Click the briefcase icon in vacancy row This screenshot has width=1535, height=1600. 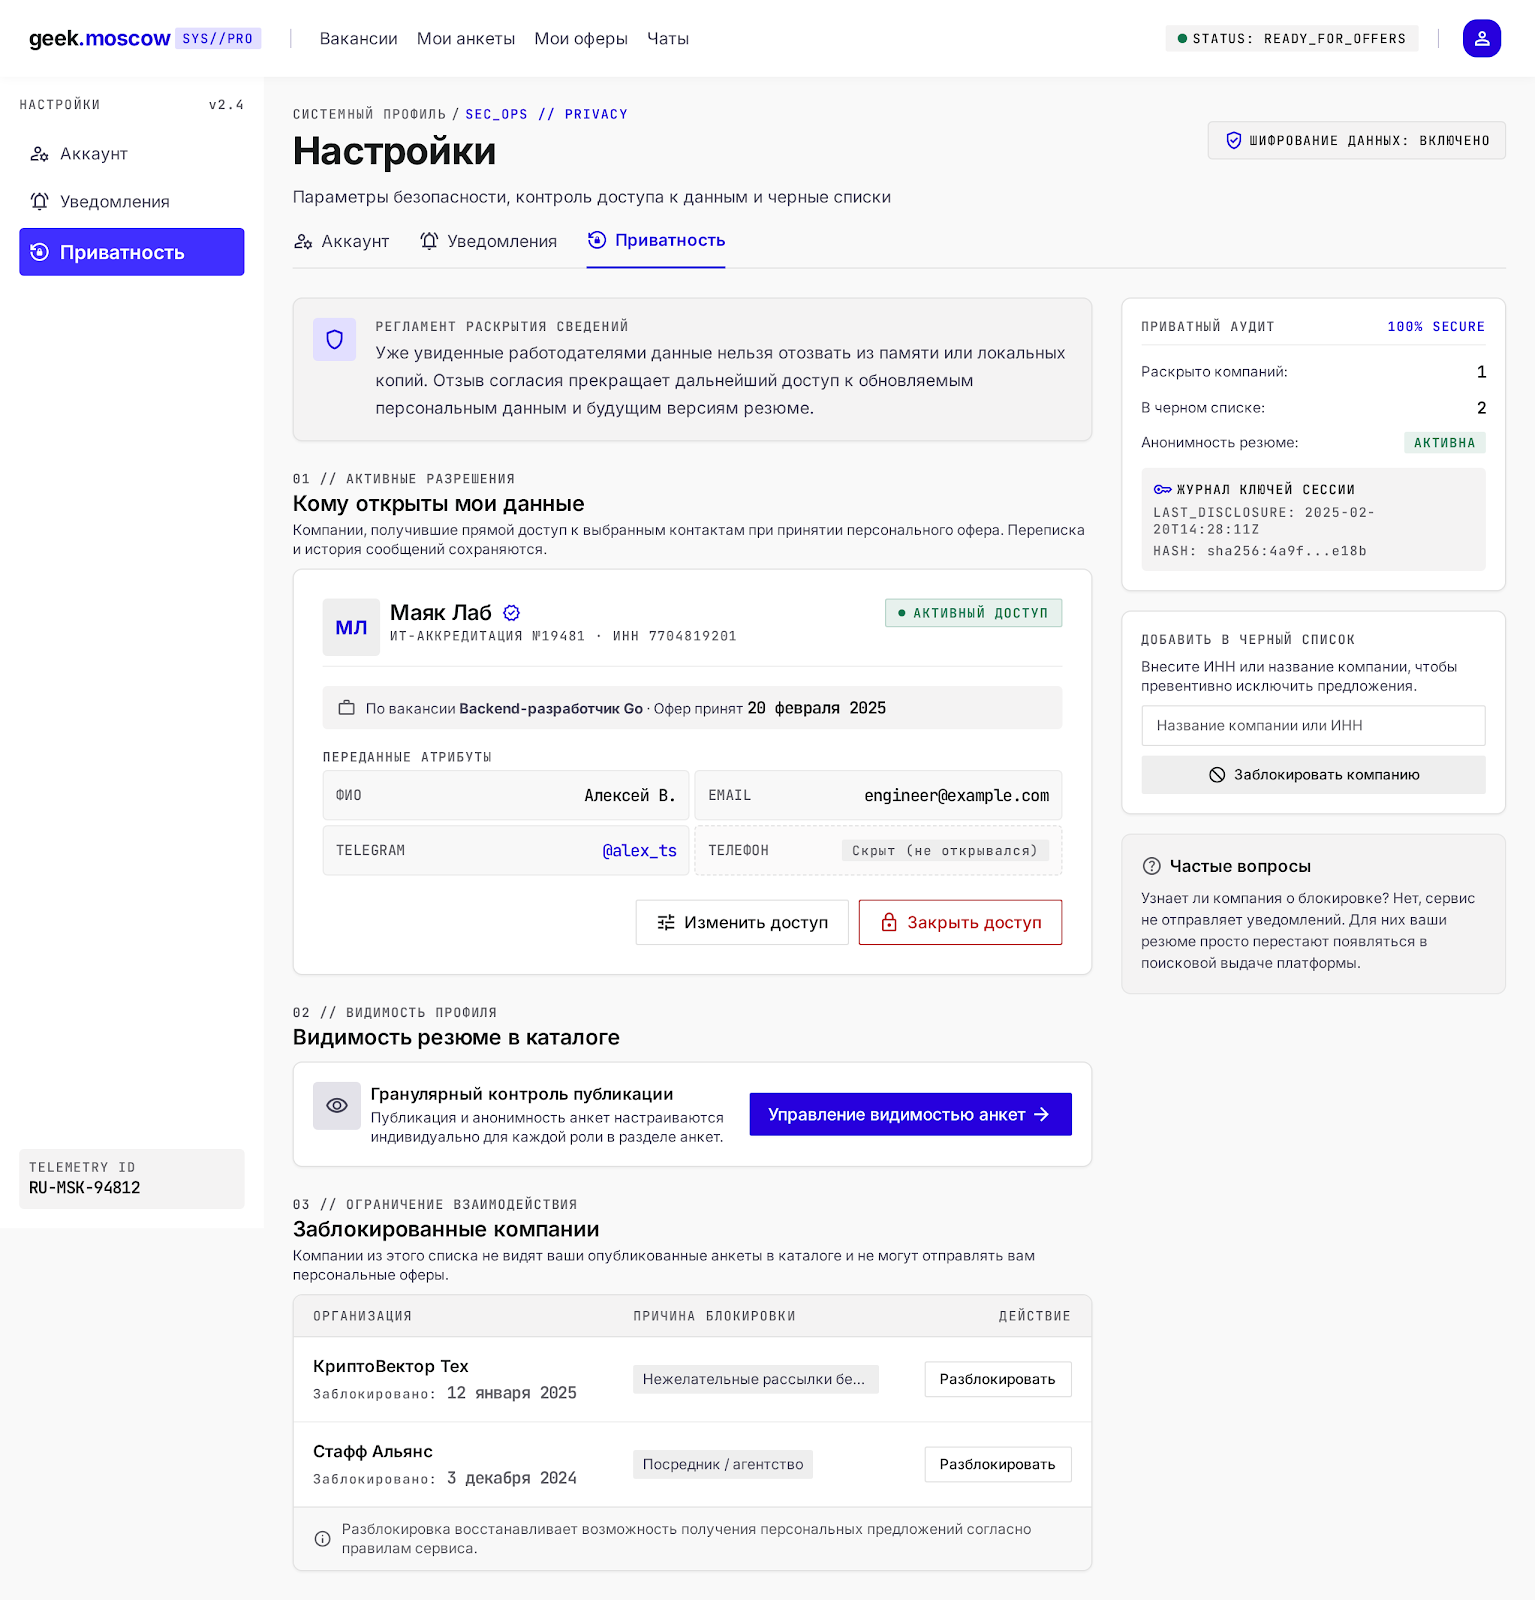click(347, 708)
